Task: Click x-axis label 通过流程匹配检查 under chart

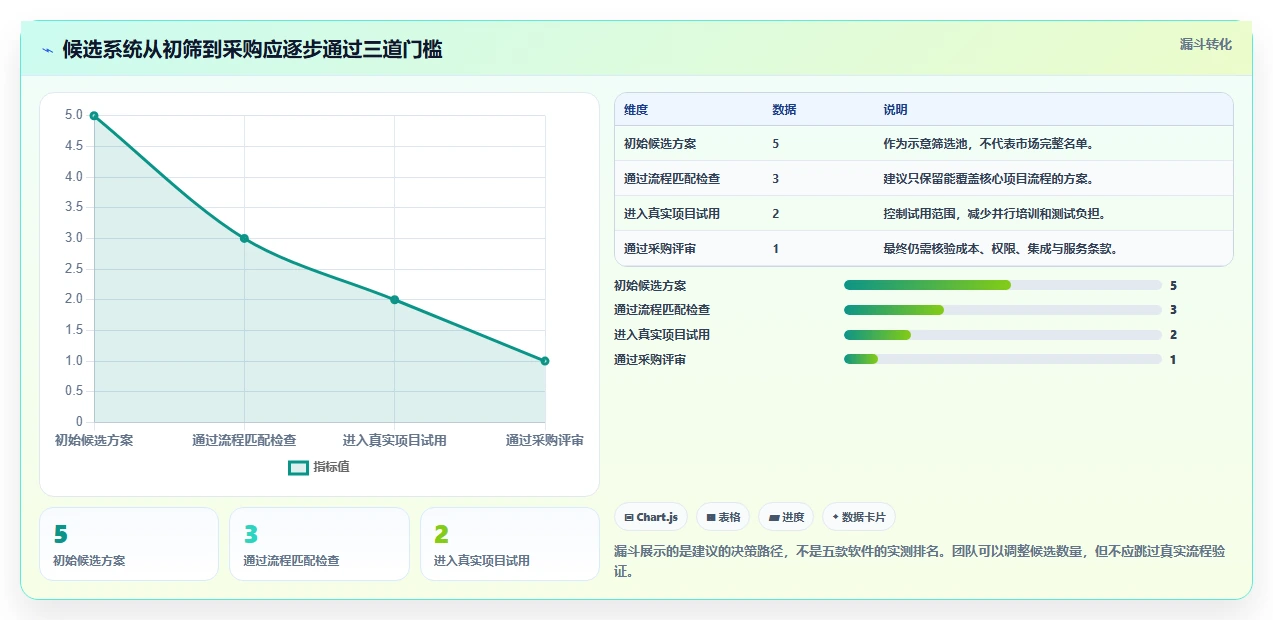Action: (244, 440)
